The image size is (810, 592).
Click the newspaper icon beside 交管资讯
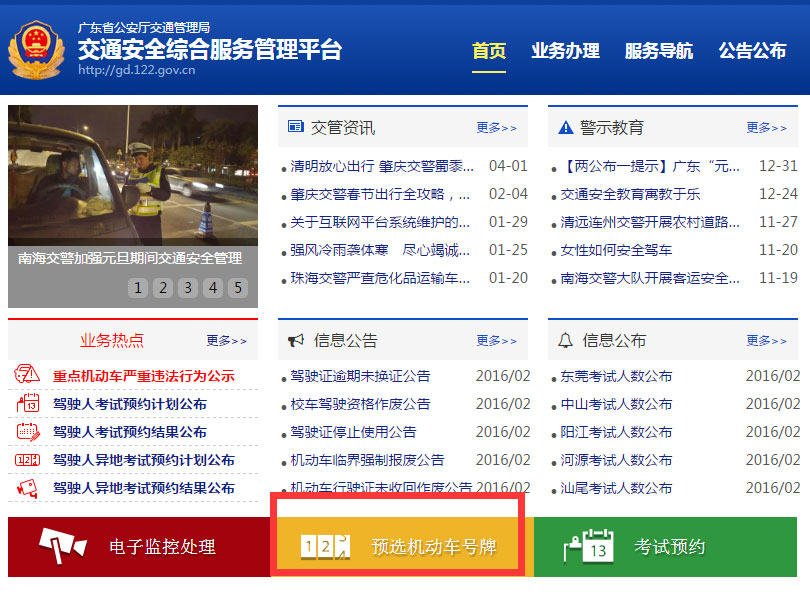coord(295,126)
